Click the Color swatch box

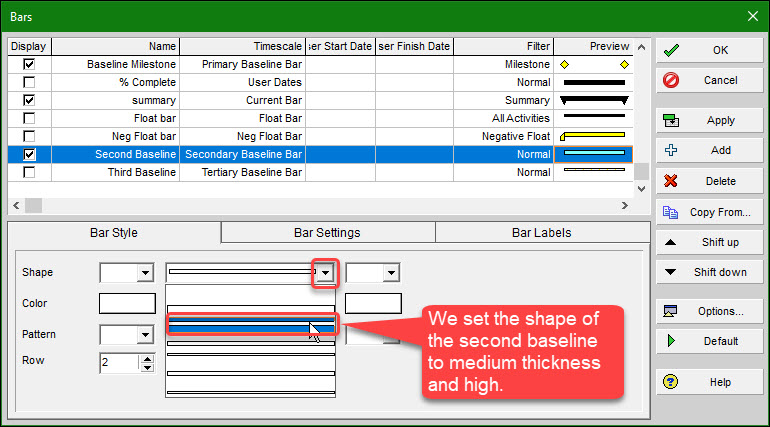tap(127, 304)
